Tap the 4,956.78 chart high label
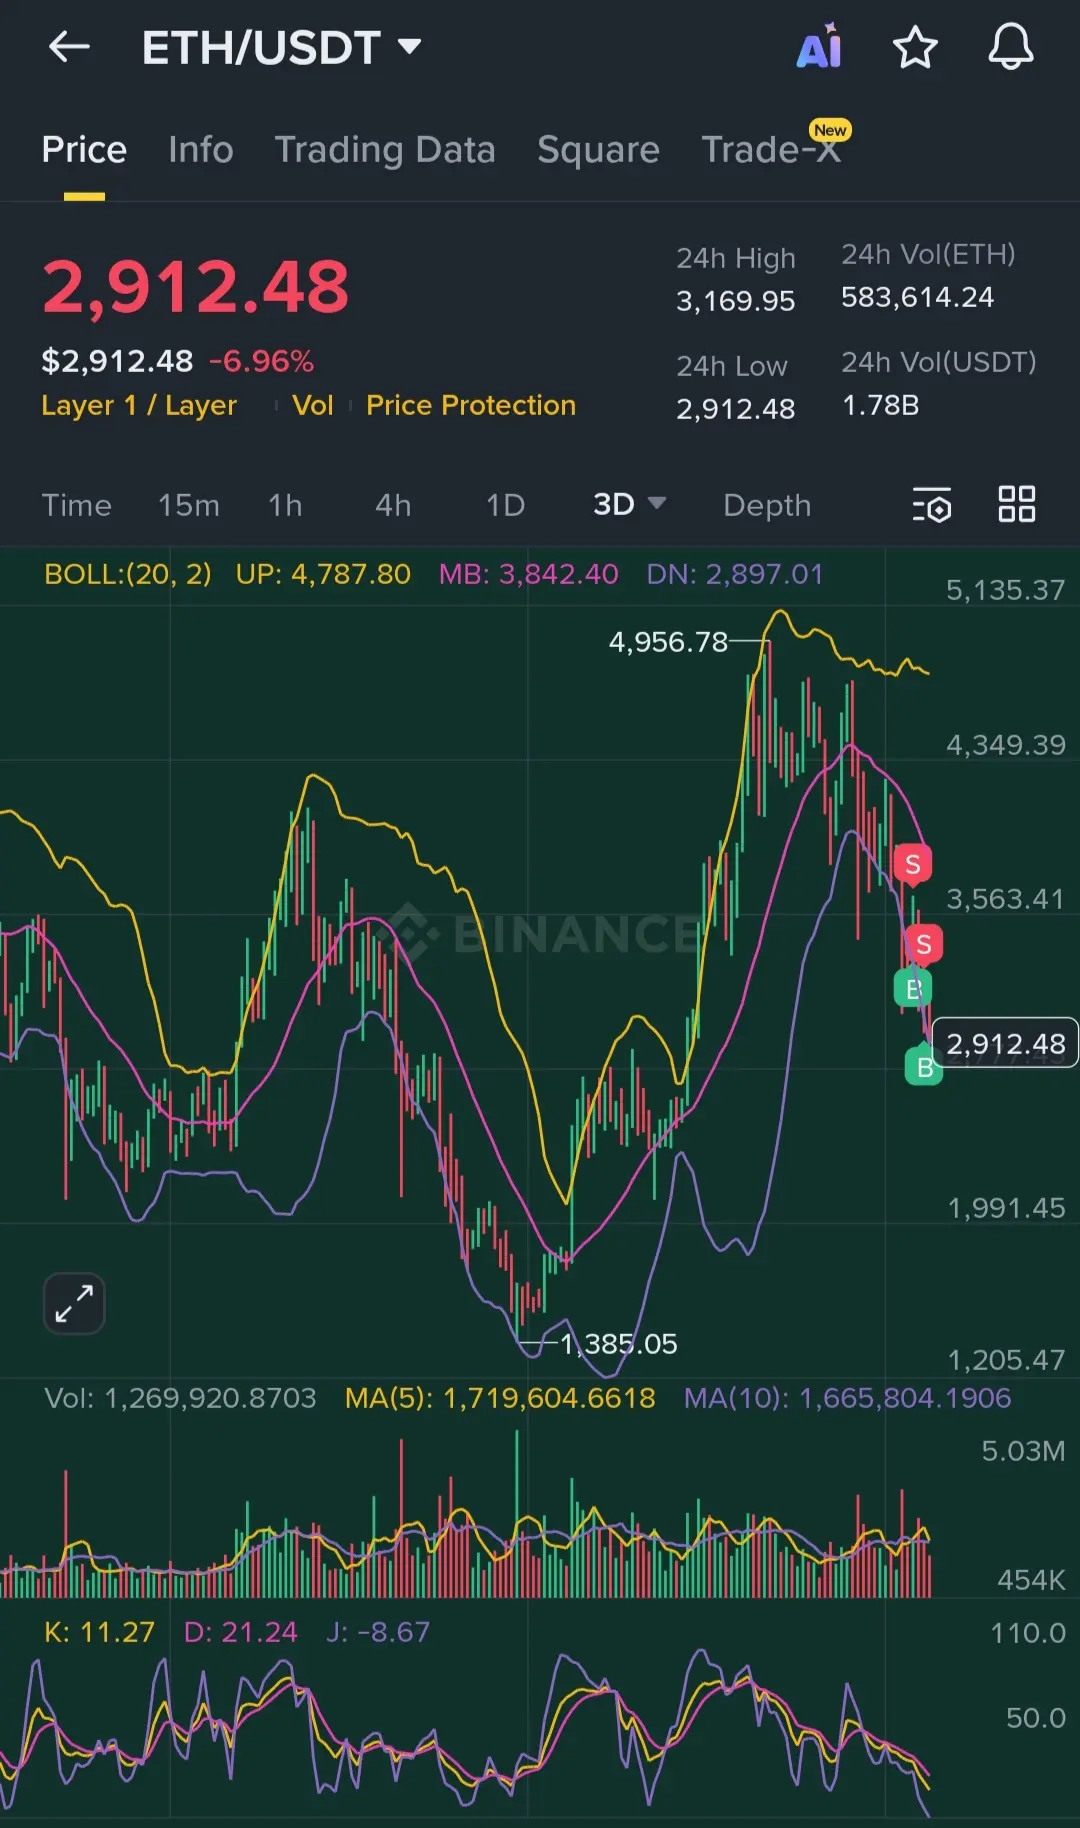The image size is (1080, 1828). coord(668,642)
